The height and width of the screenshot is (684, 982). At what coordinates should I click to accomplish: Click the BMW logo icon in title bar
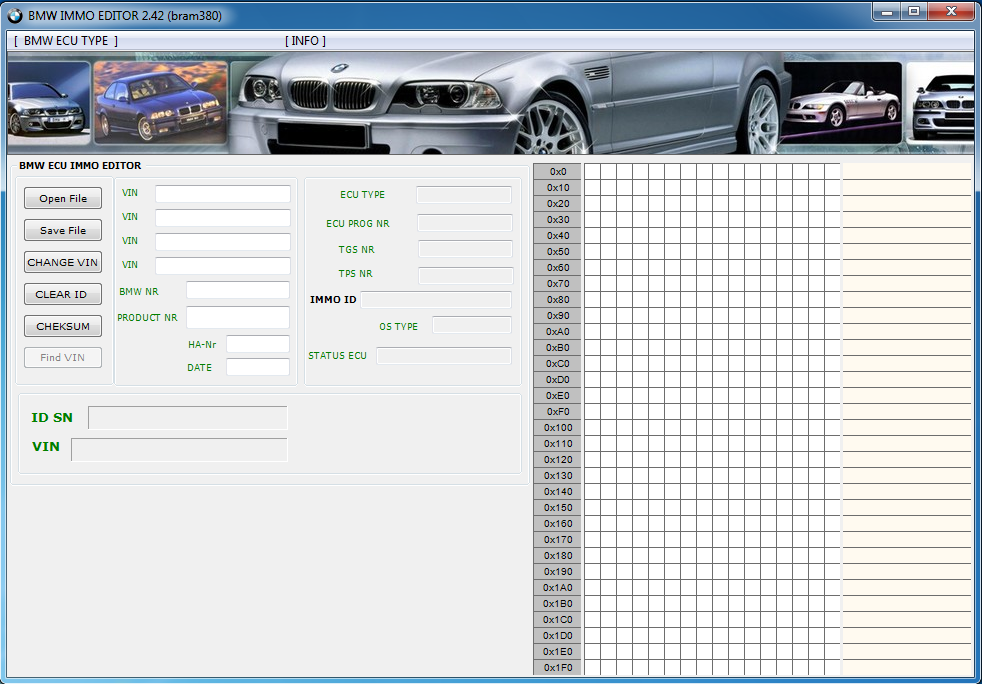coord(14,16)
